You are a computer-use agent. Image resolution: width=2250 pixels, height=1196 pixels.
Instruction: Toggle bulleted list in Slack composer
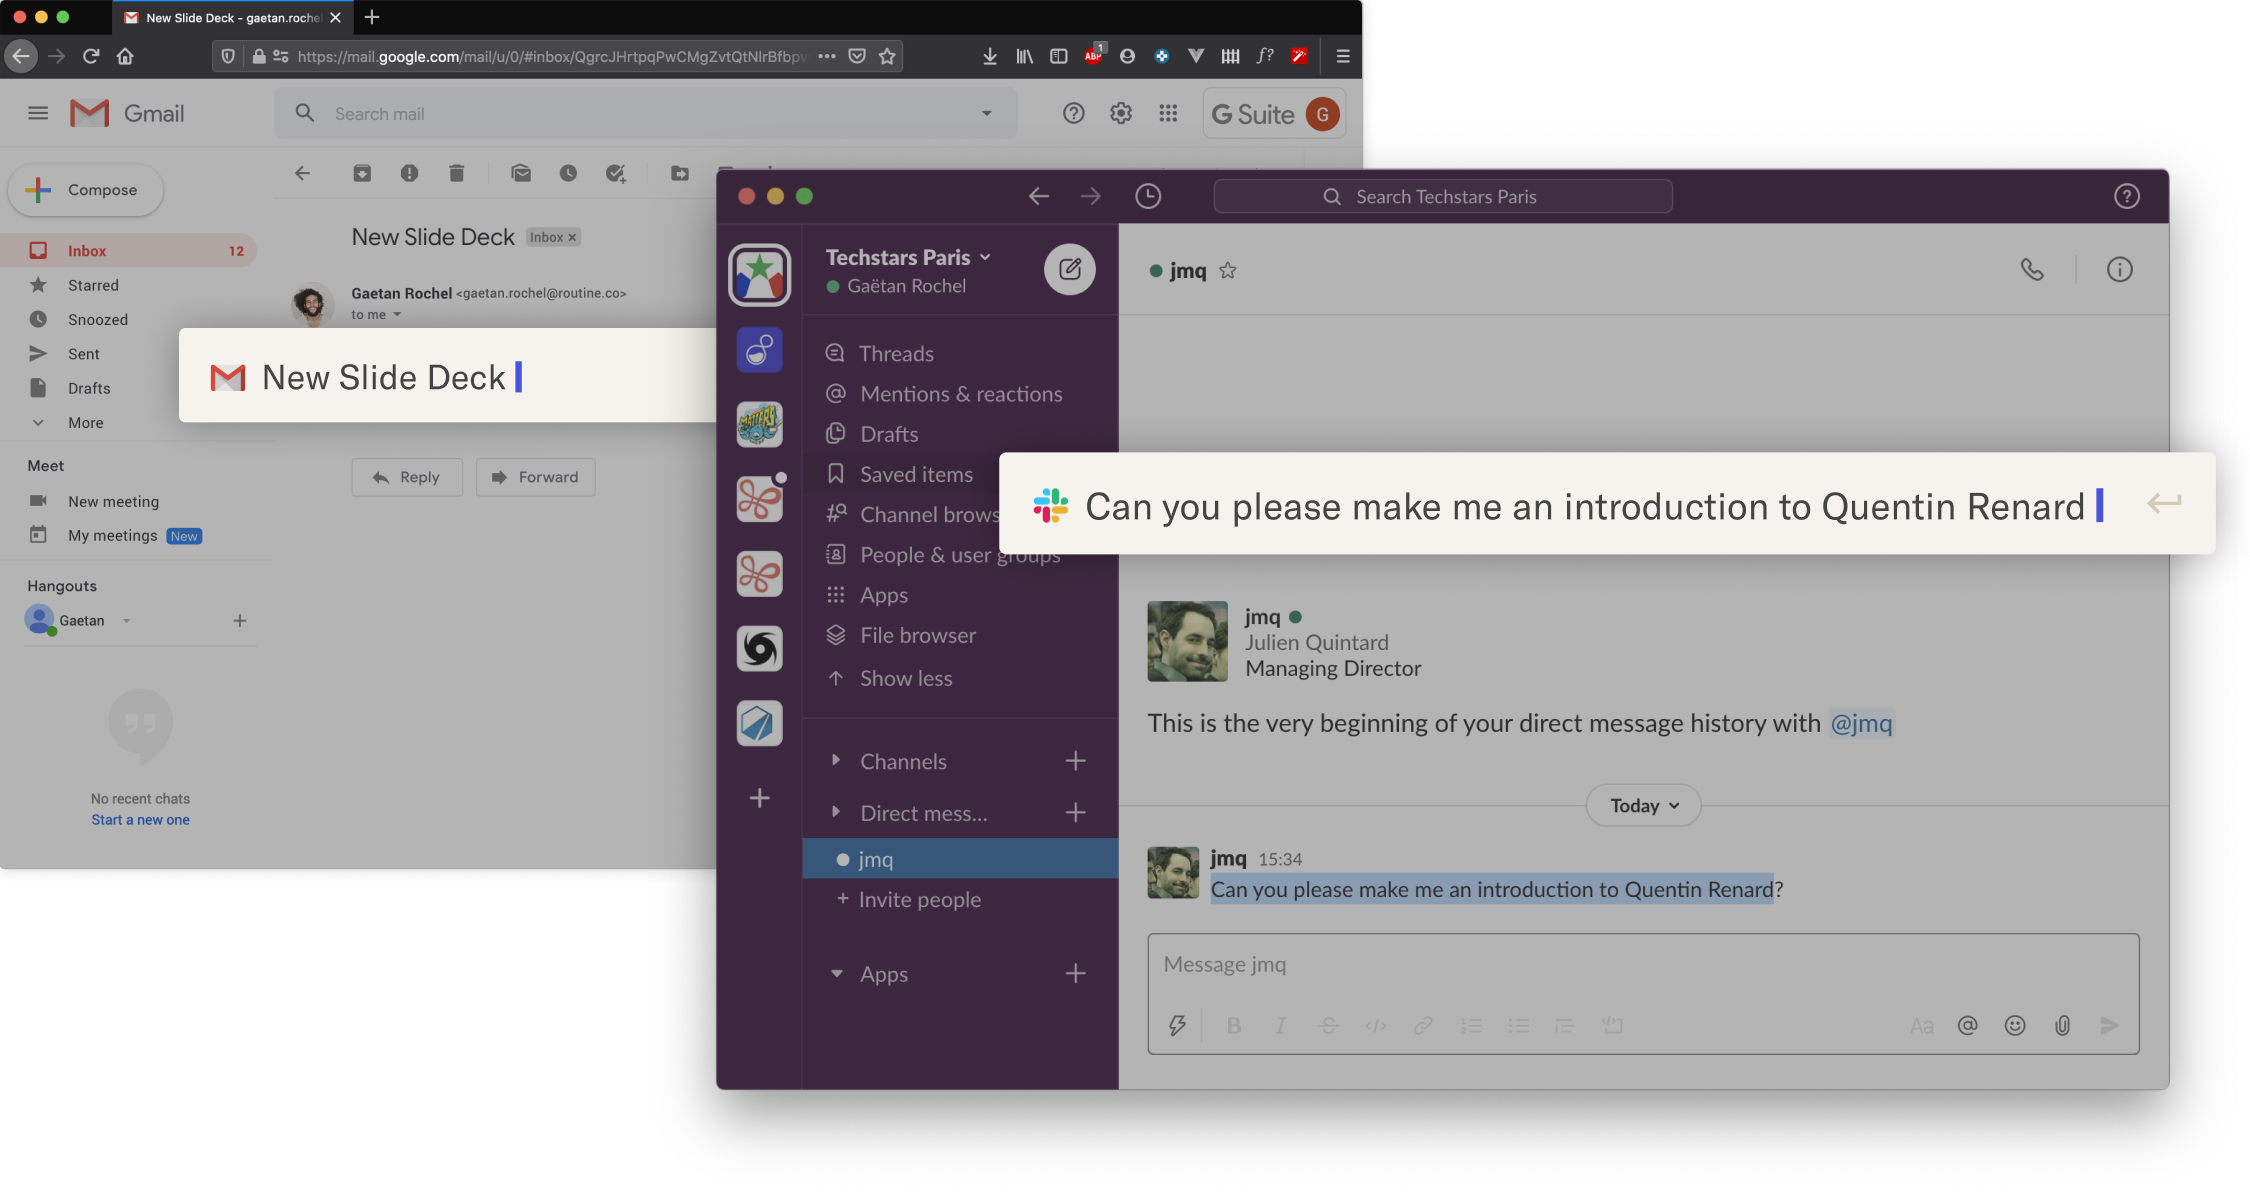pos(1519,1025)
